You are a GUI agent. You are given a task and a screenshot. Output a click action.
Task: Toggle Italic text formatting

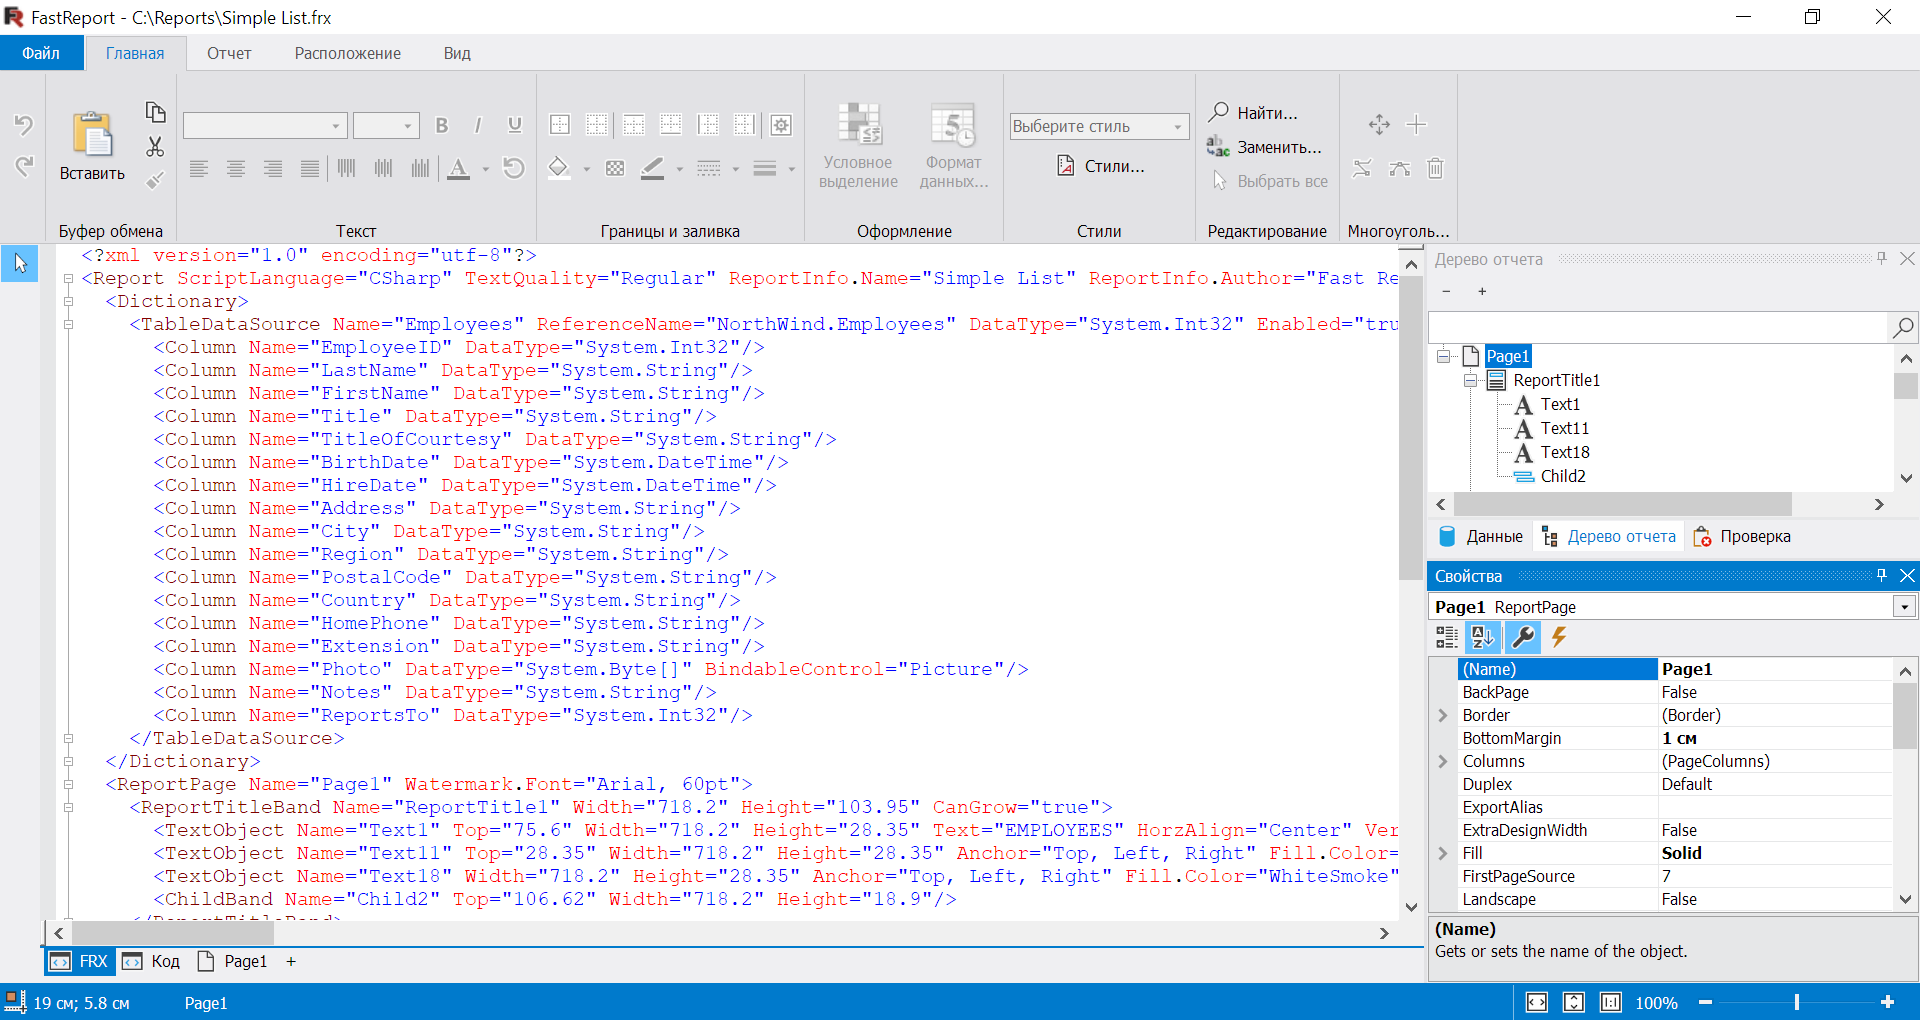click(478, 125)
